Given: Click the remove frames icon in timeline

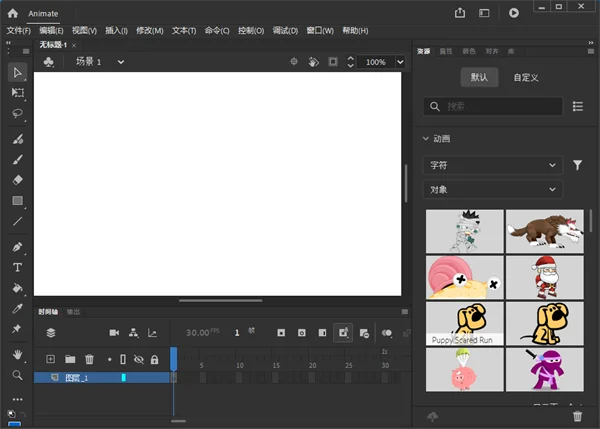Looking at the screenshot, I should (x=364, y=333).
